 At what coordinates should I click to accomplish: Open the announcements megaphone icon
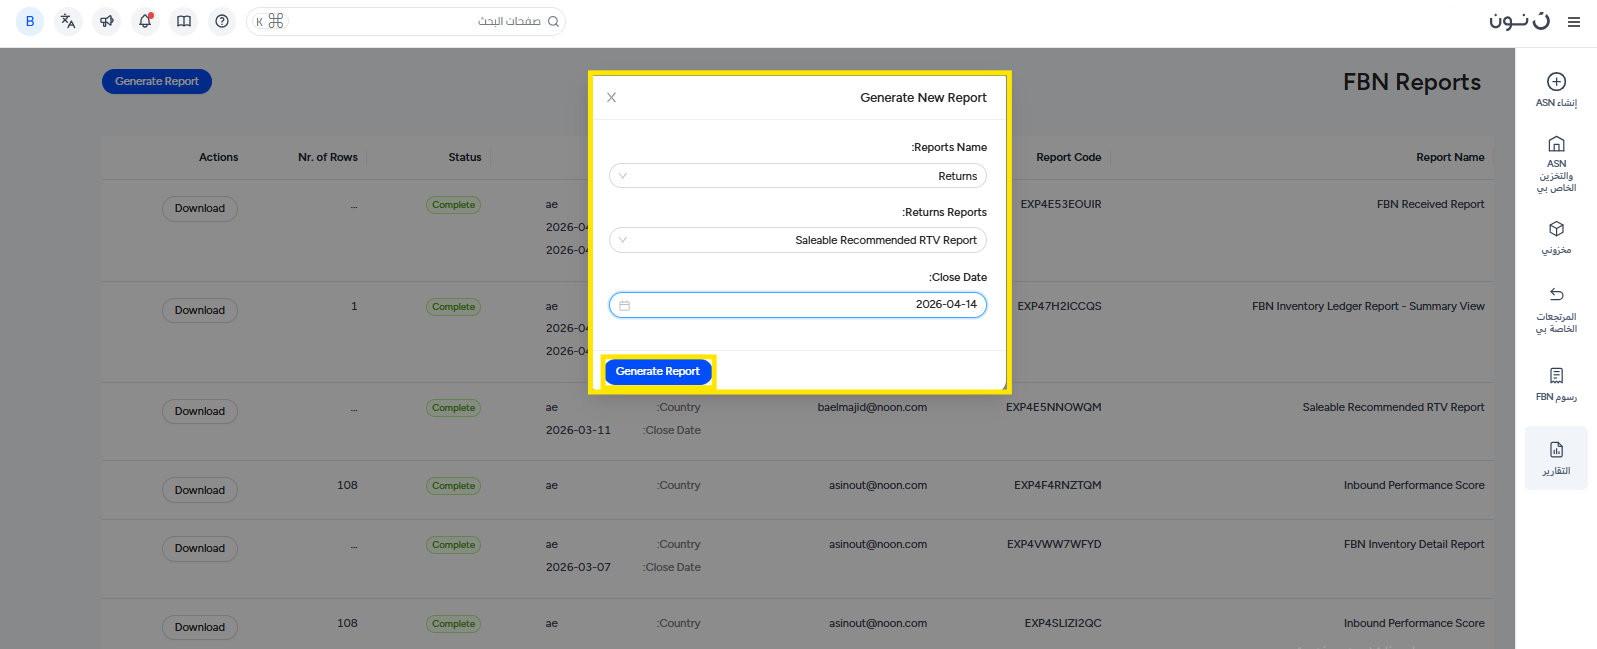coord(107,21)
